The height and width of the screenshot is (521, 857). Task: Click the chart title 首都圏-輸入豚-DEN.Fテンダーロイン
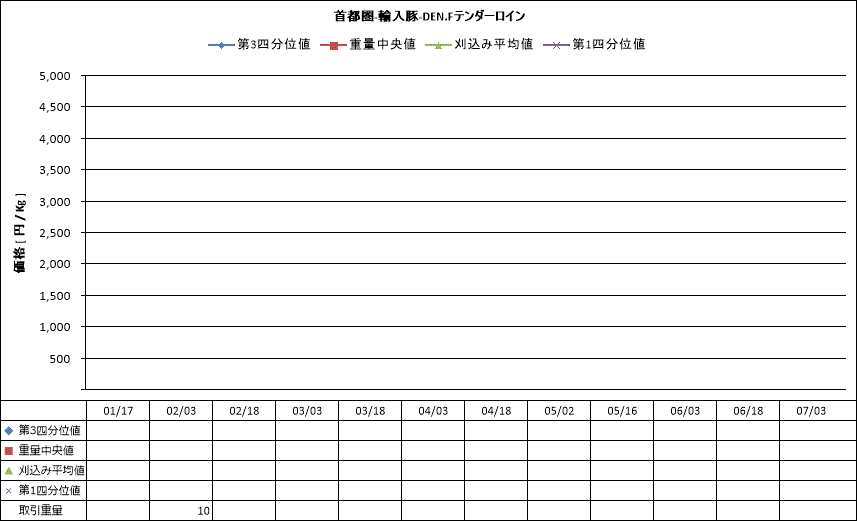[x=430, y=16]
